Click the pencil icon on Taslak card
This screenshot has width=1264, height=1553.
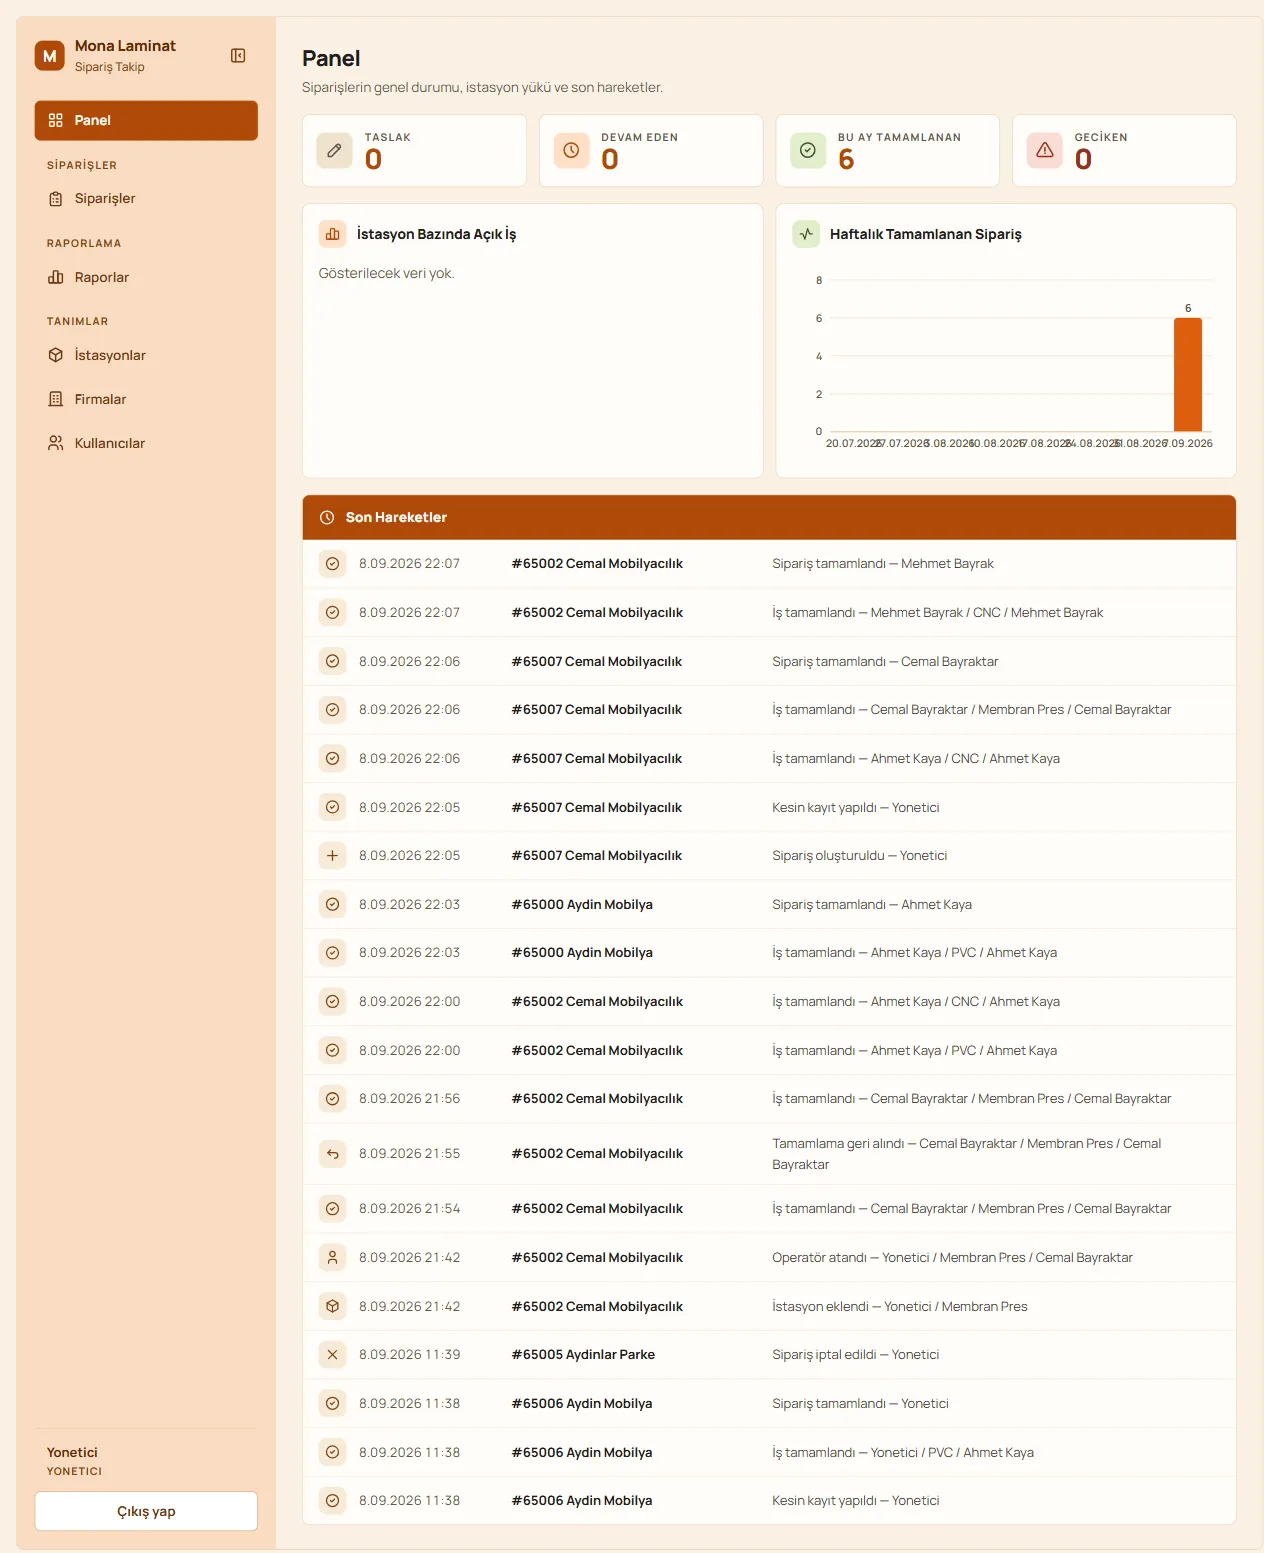coord(334,150)
